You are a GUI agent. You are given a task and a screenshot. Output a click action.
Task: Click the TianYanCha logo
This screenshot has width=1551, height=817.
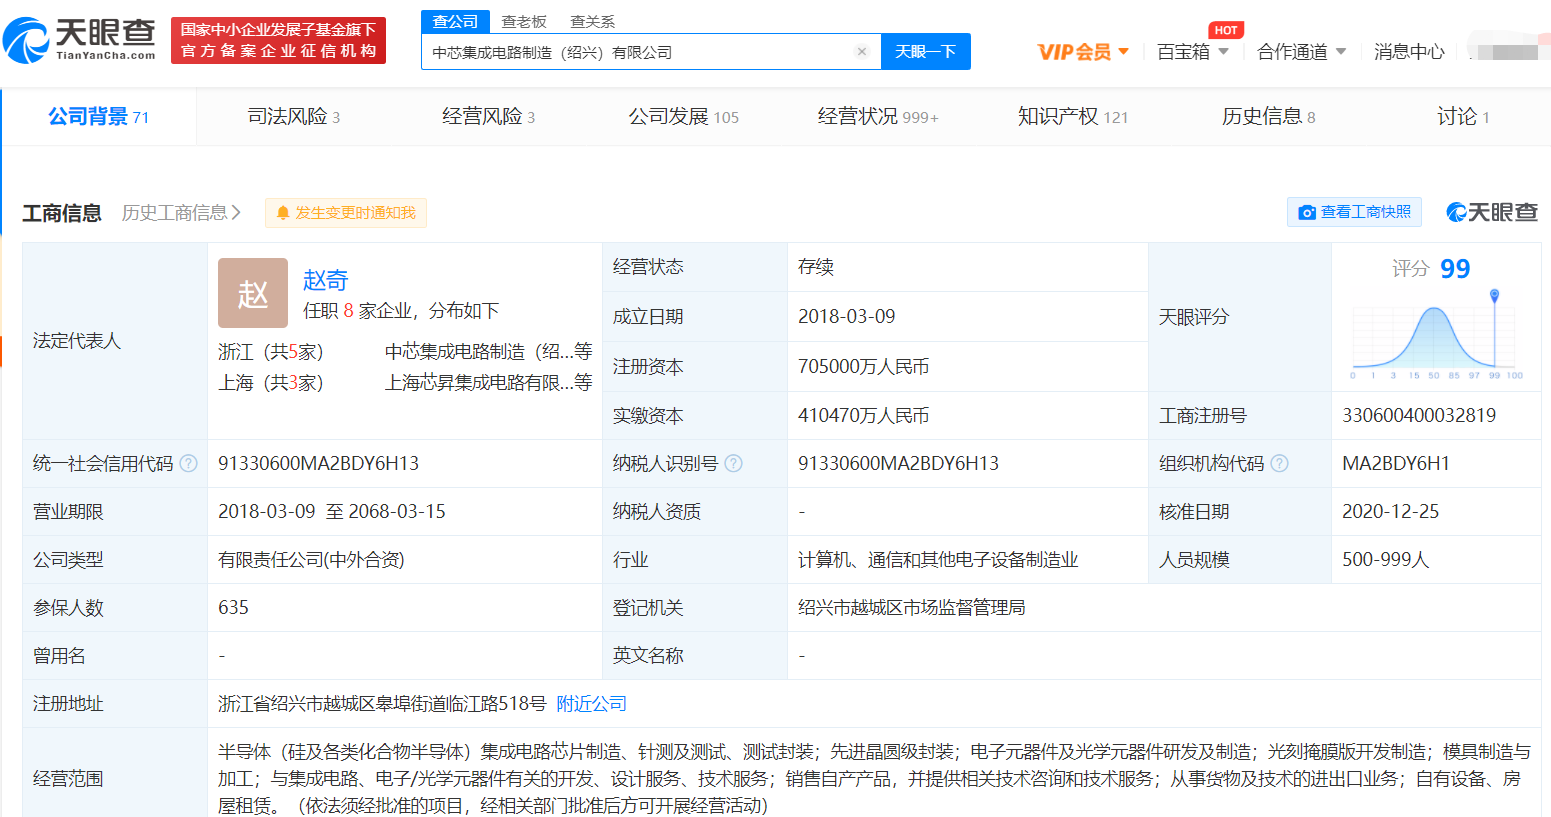(x=80, y=40)
